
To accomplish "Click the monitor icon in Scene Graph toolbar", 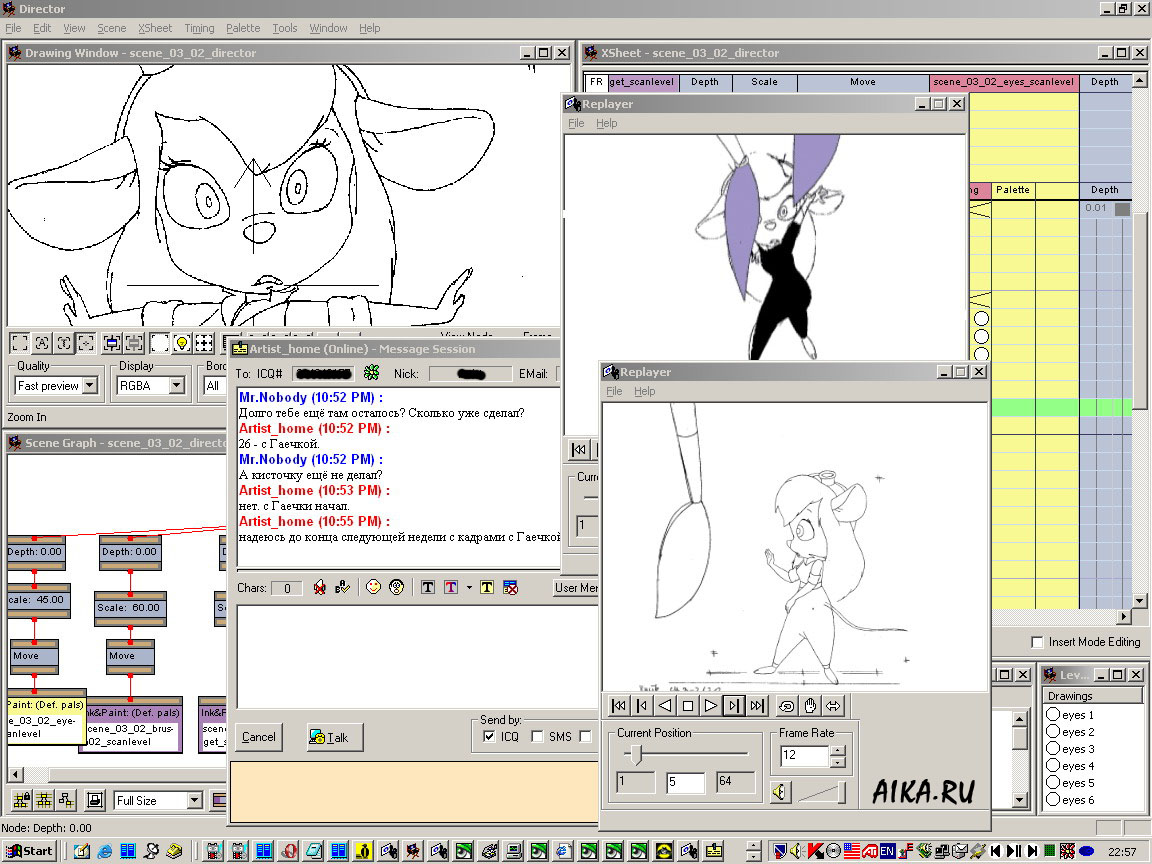I will click(95, 800).
